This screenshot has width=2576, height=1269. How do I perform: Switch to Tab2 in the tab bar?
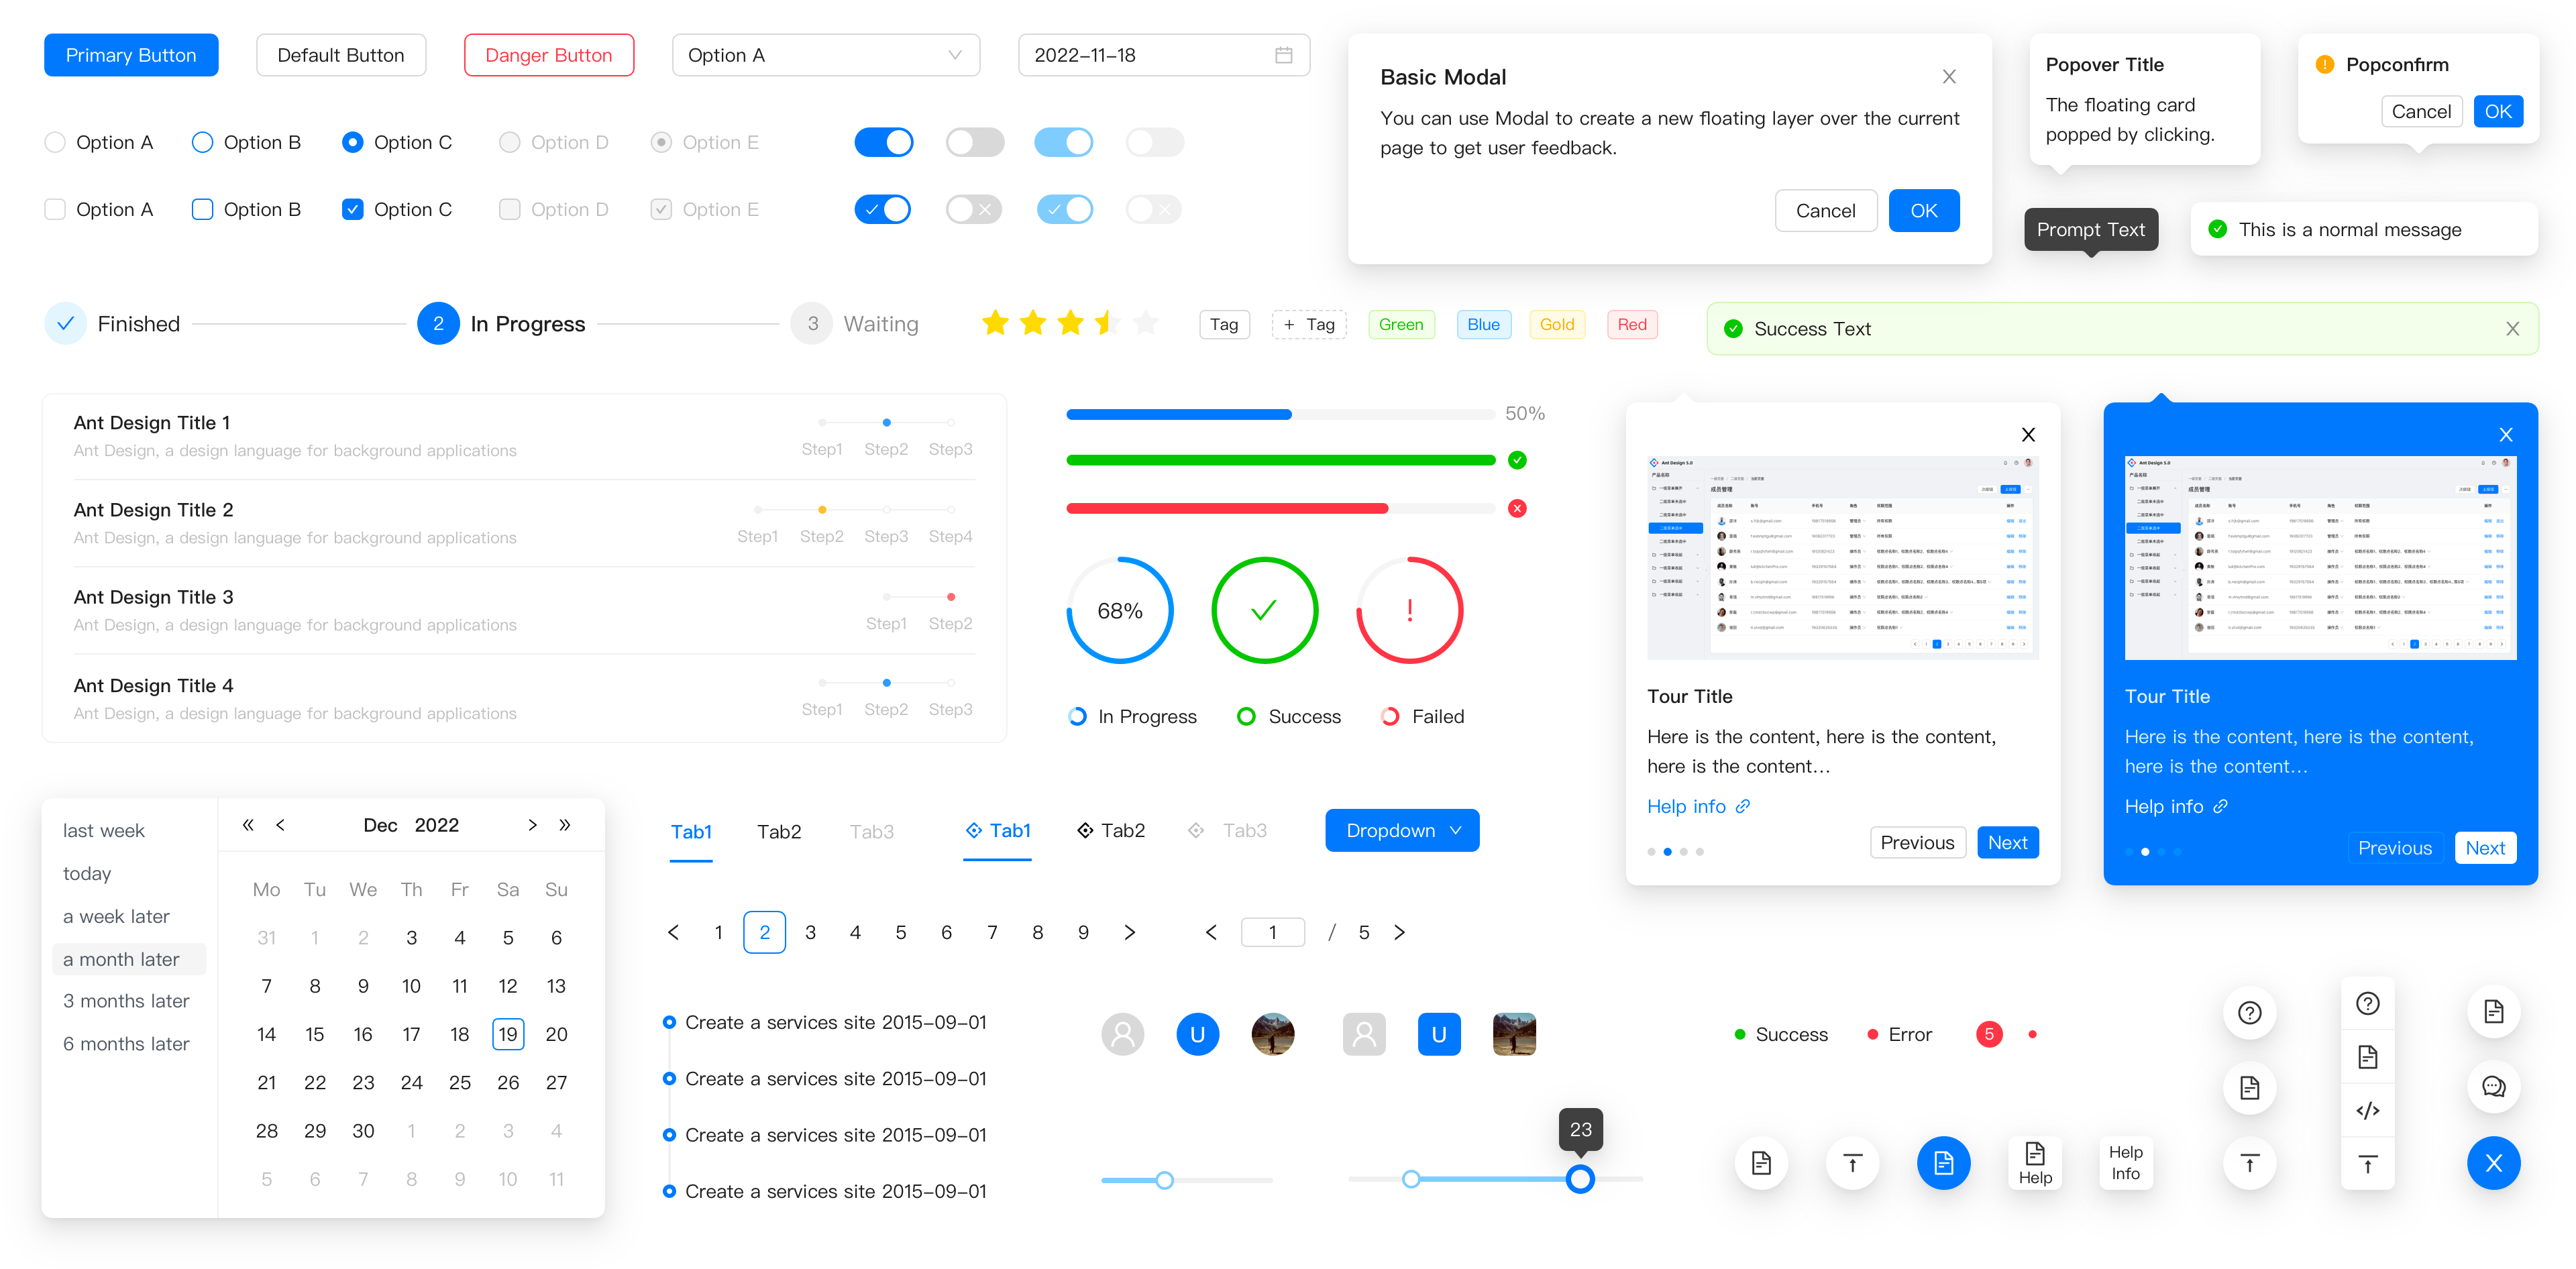coord(779,830)
